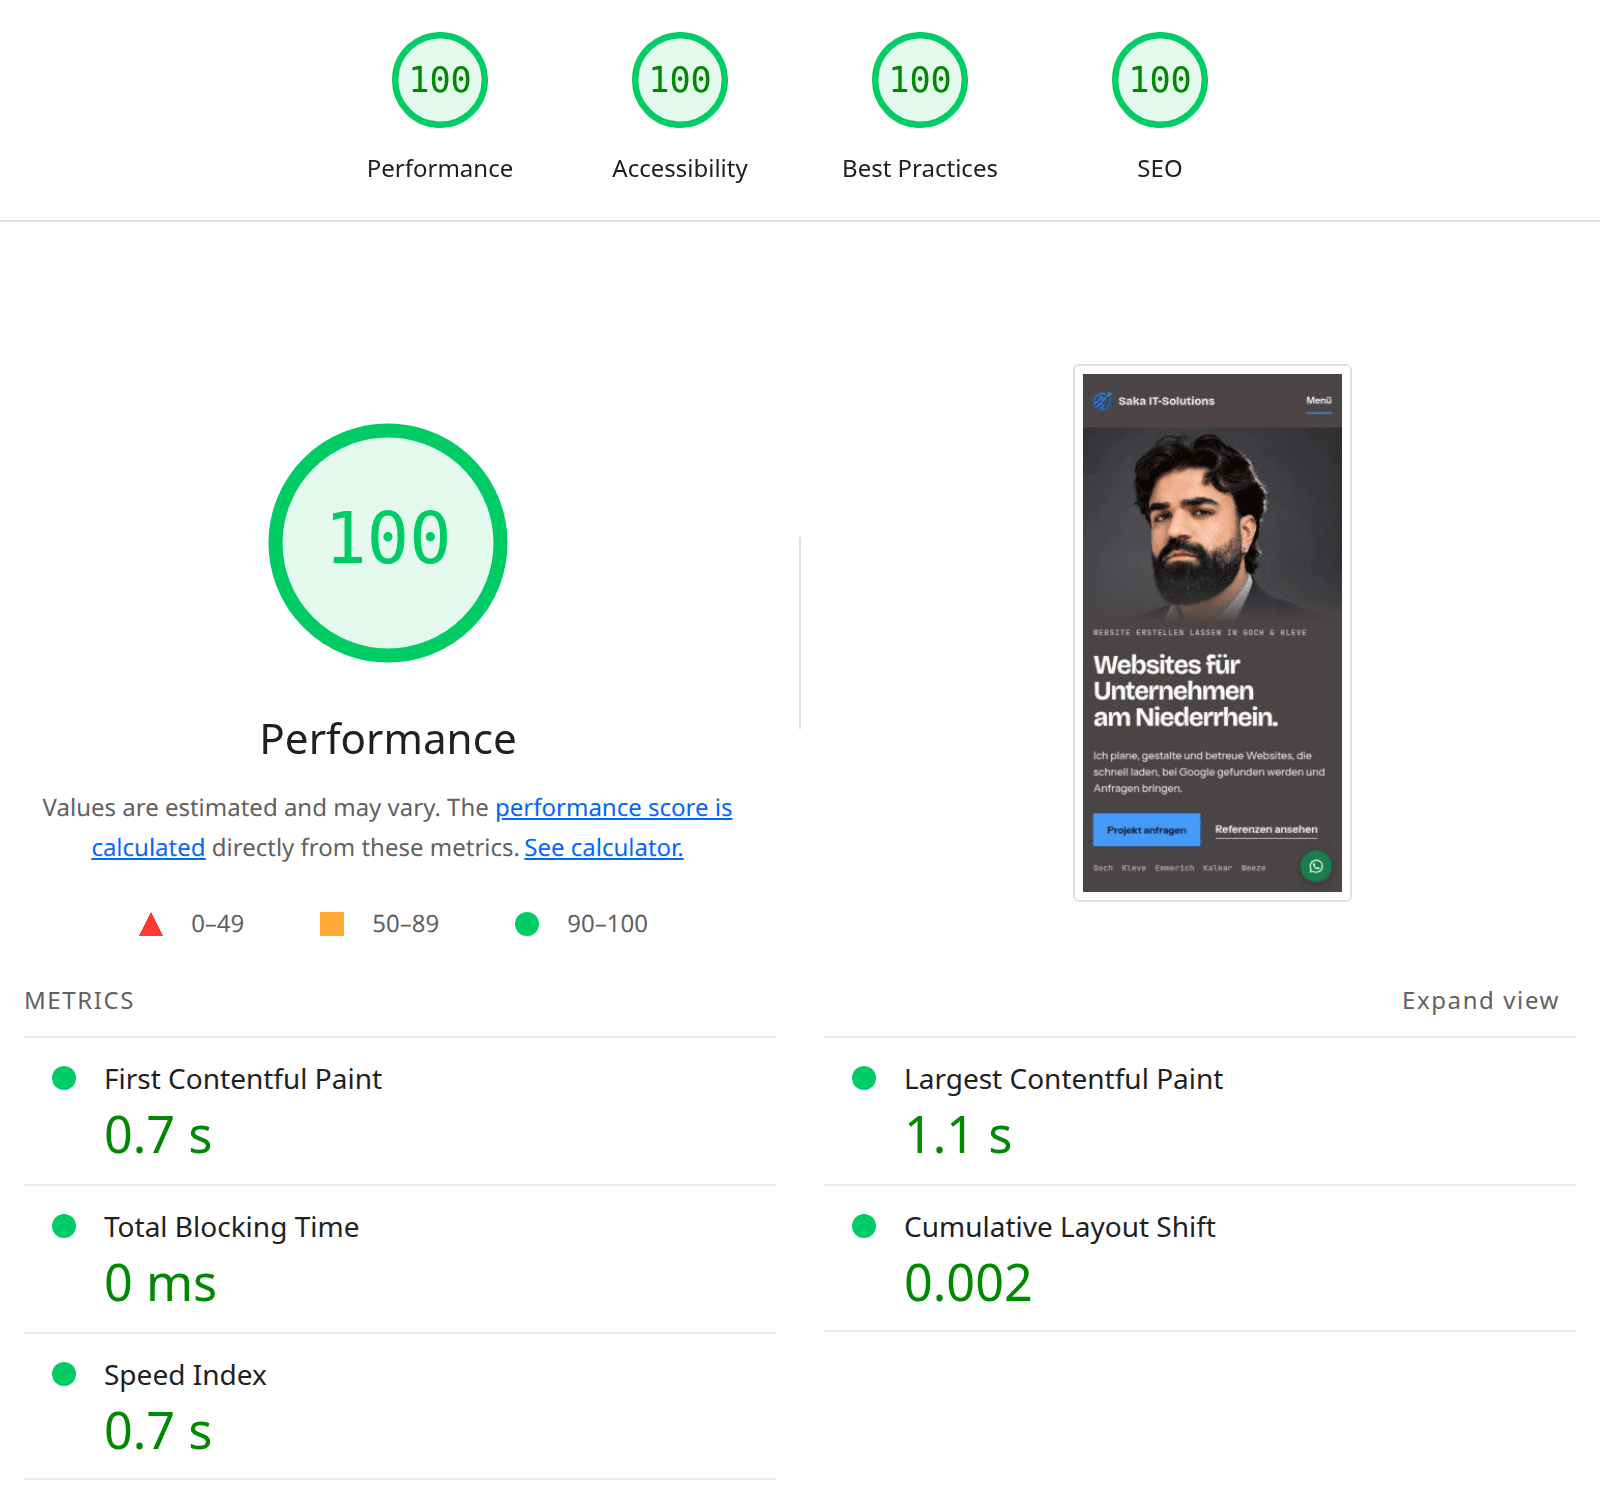Click green dot beside Largest Contentful Paint
Screen dimensions: 1600x1490
pyautogui.click(x=864, y=1078)
